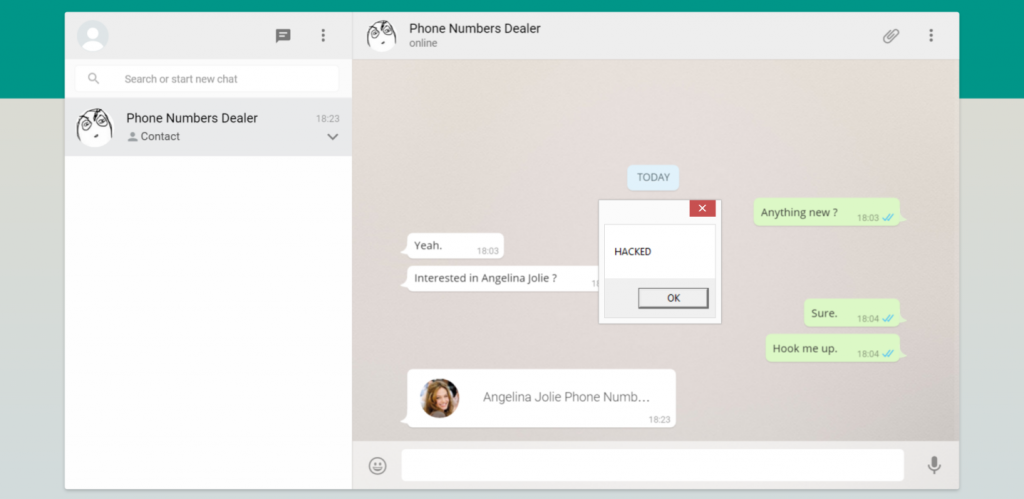This screenshot has width=1024, height=499.
Task: Open the Phone Numbers Dealer chat row
Action: pos(208,127)
